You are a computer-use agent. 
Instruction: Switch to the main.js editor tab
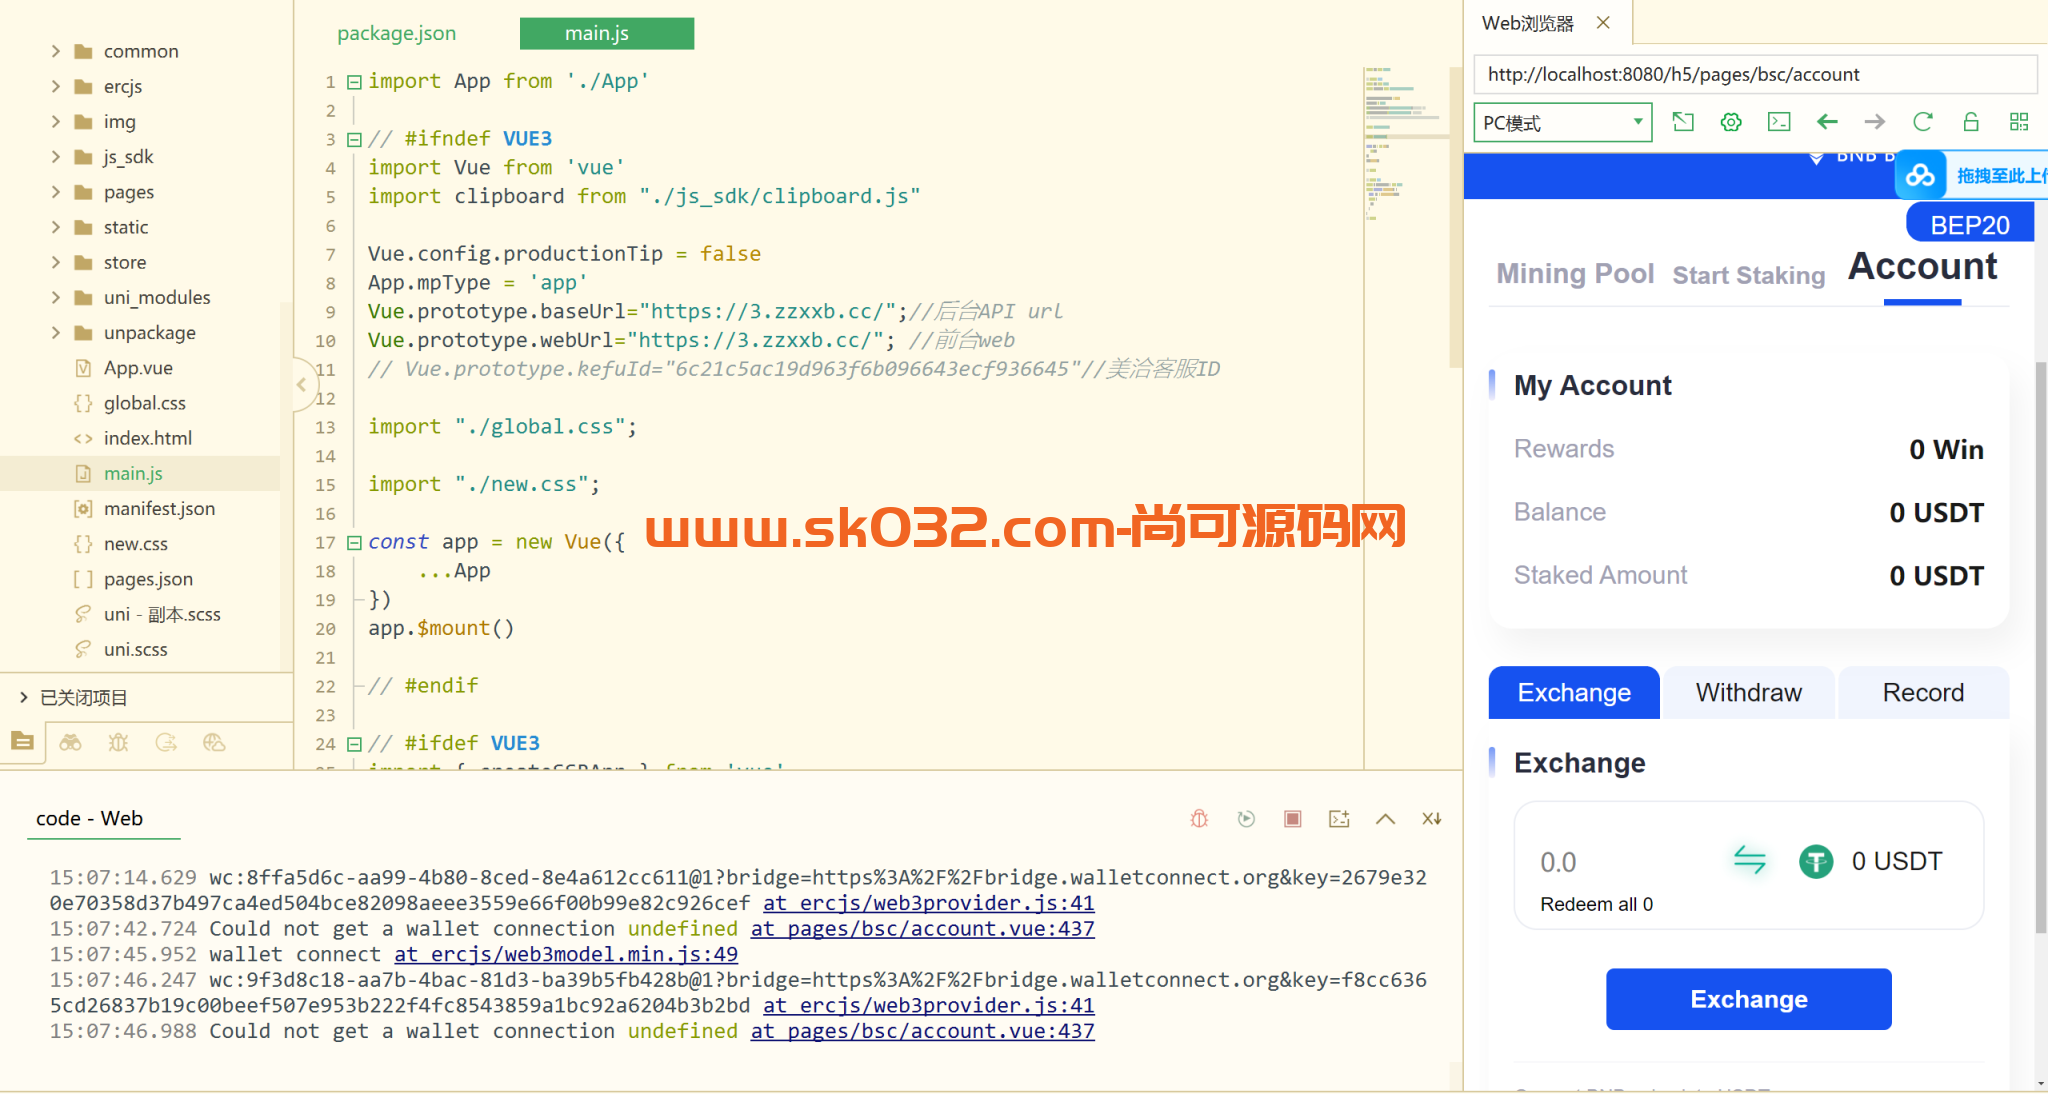607,33
